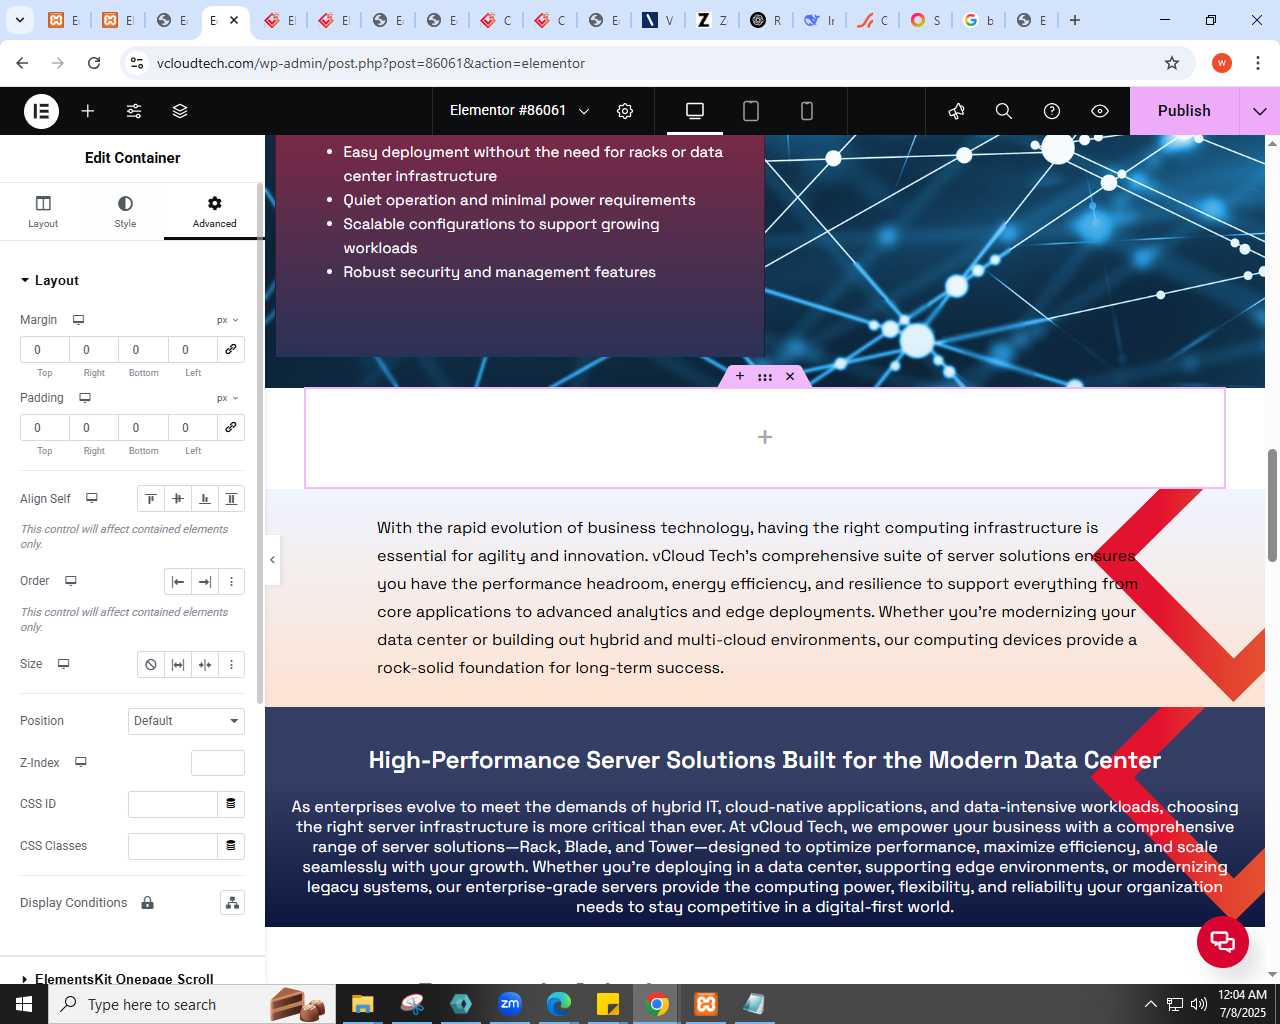Open the live chat bubble
1280x1024 pixels.
pyautogui.click(x=1223, y=942)
